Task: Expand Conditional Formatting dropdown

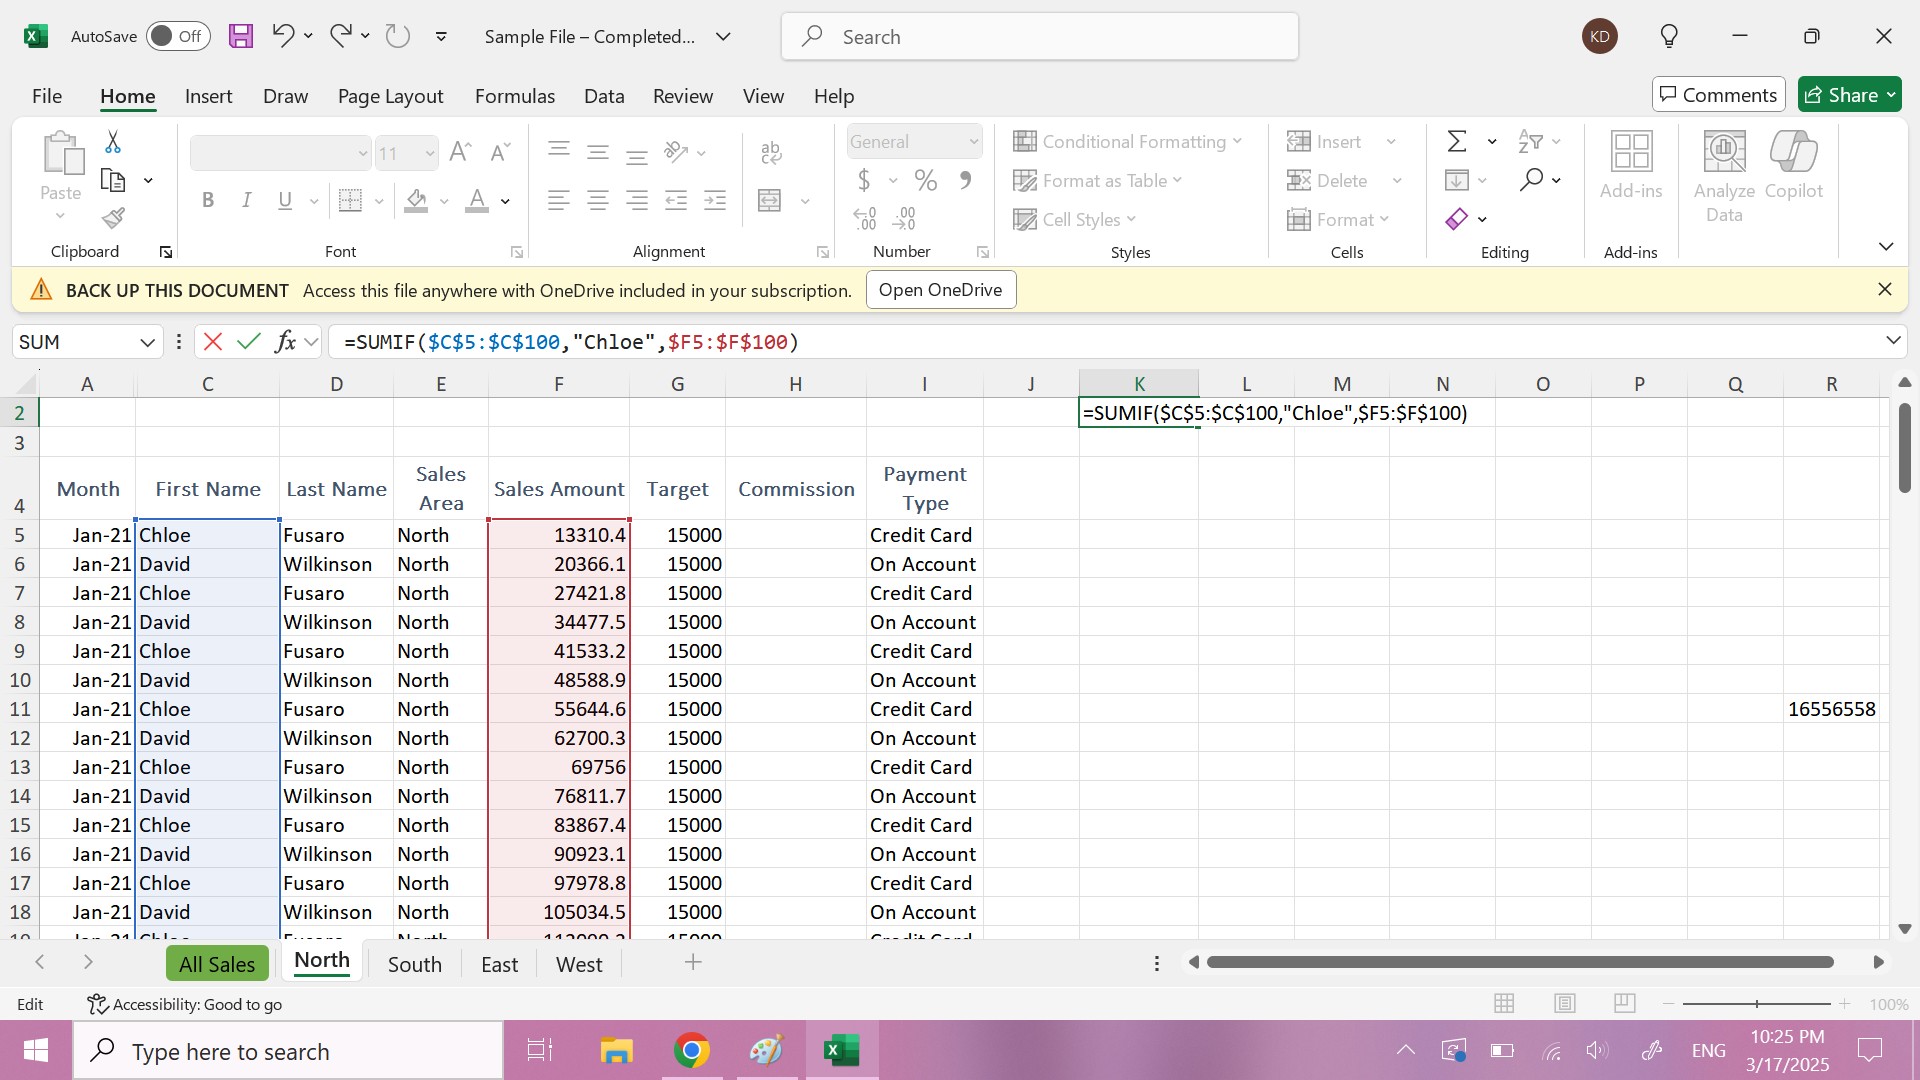Action: click(x=1127, y=142)
